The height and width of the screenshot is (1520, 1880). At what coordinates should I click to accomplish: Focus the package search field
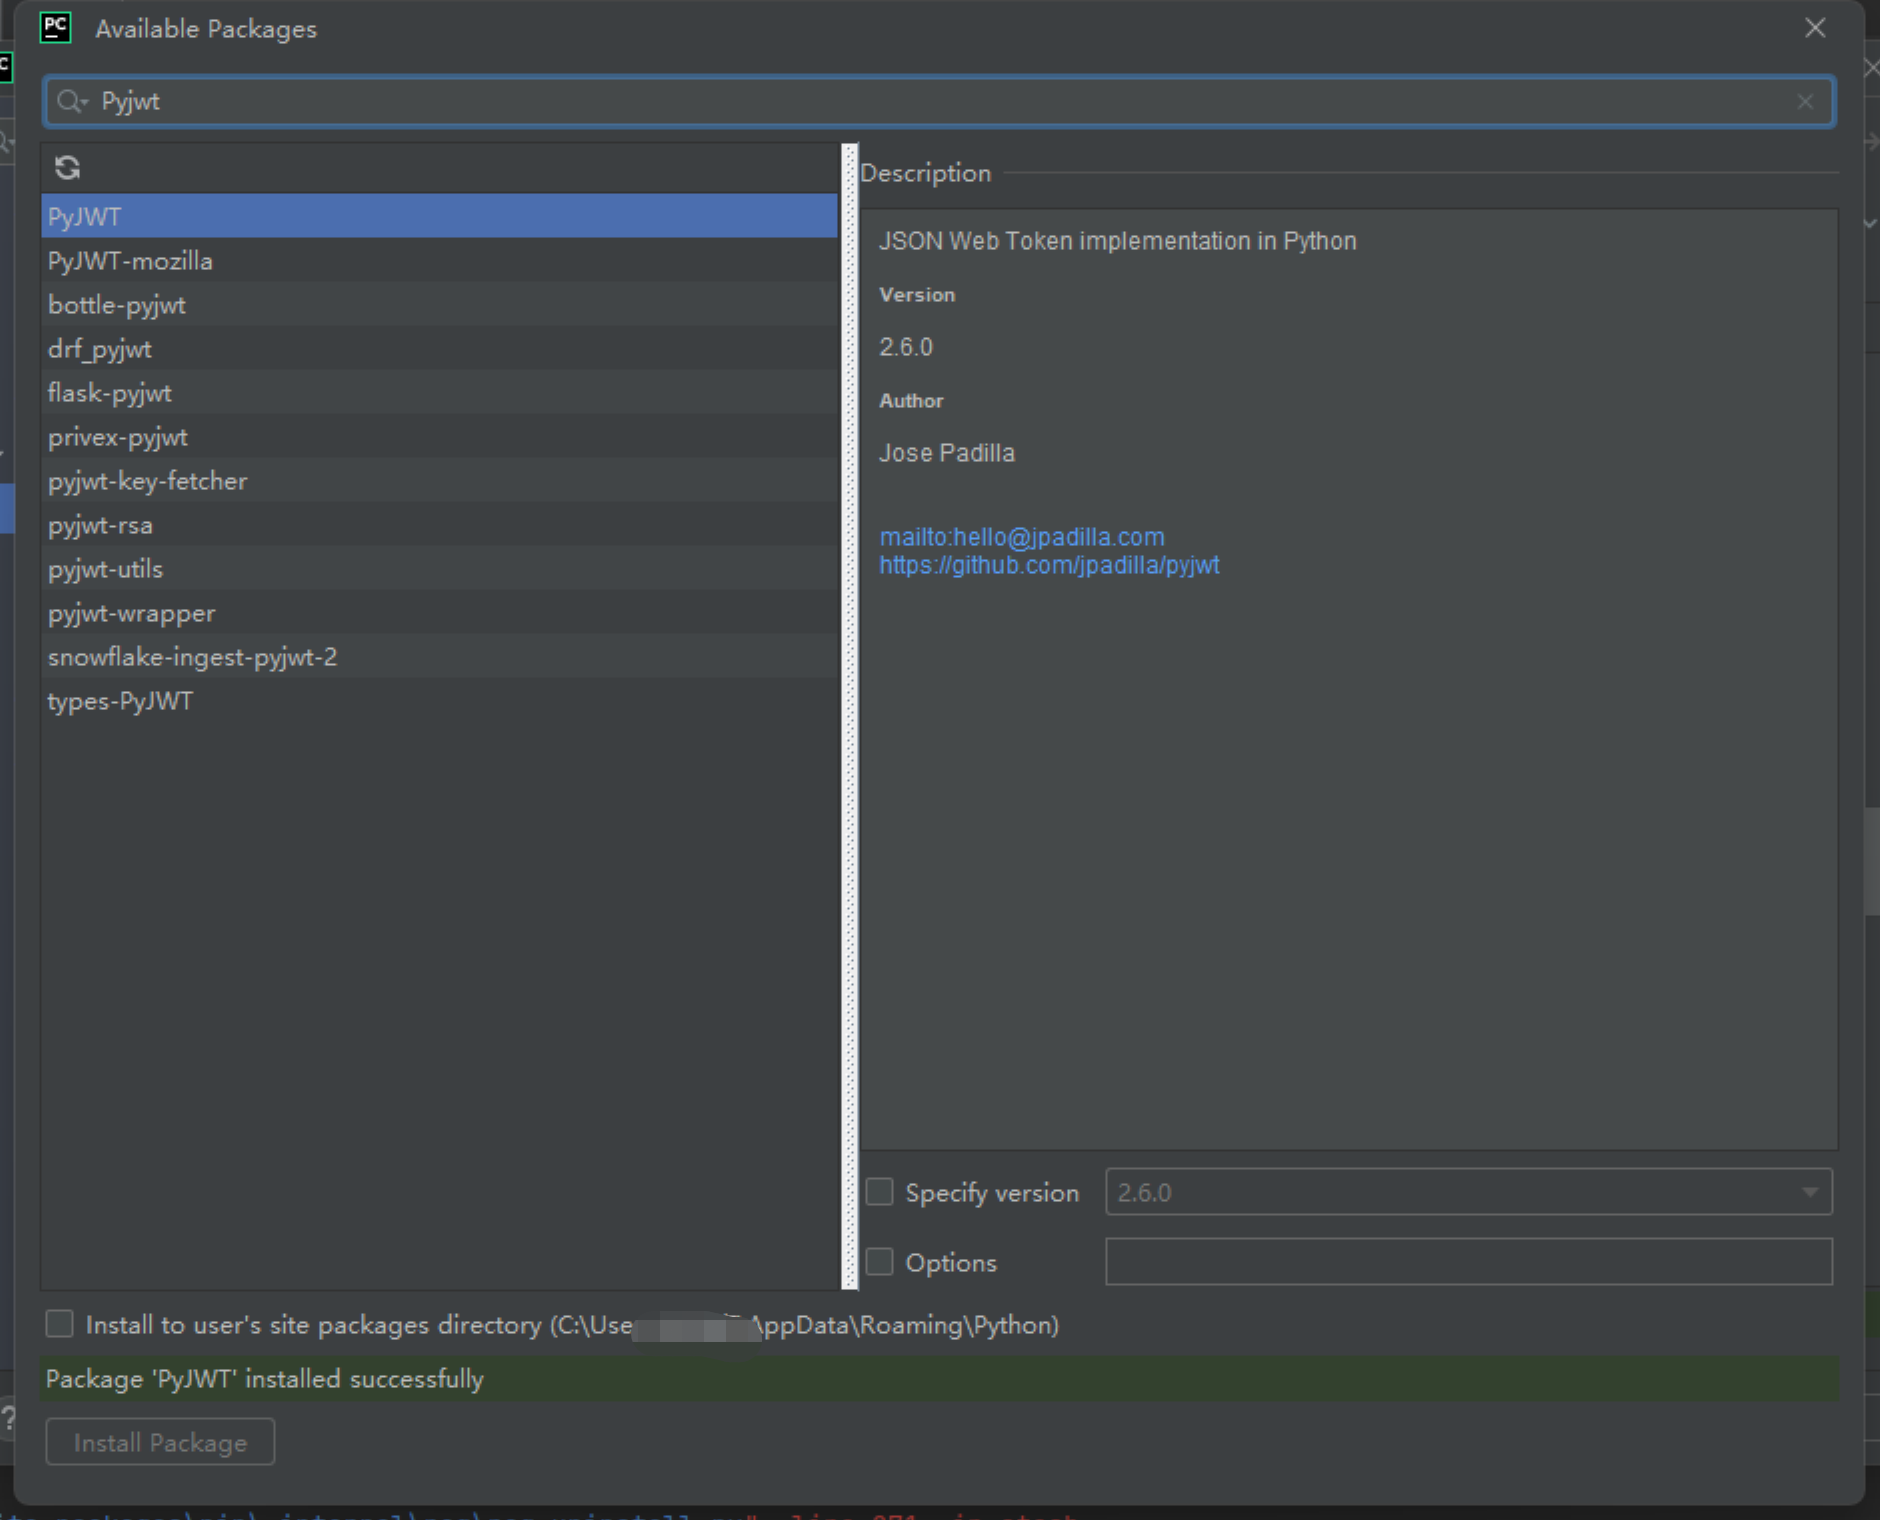(x=939, y=102)
